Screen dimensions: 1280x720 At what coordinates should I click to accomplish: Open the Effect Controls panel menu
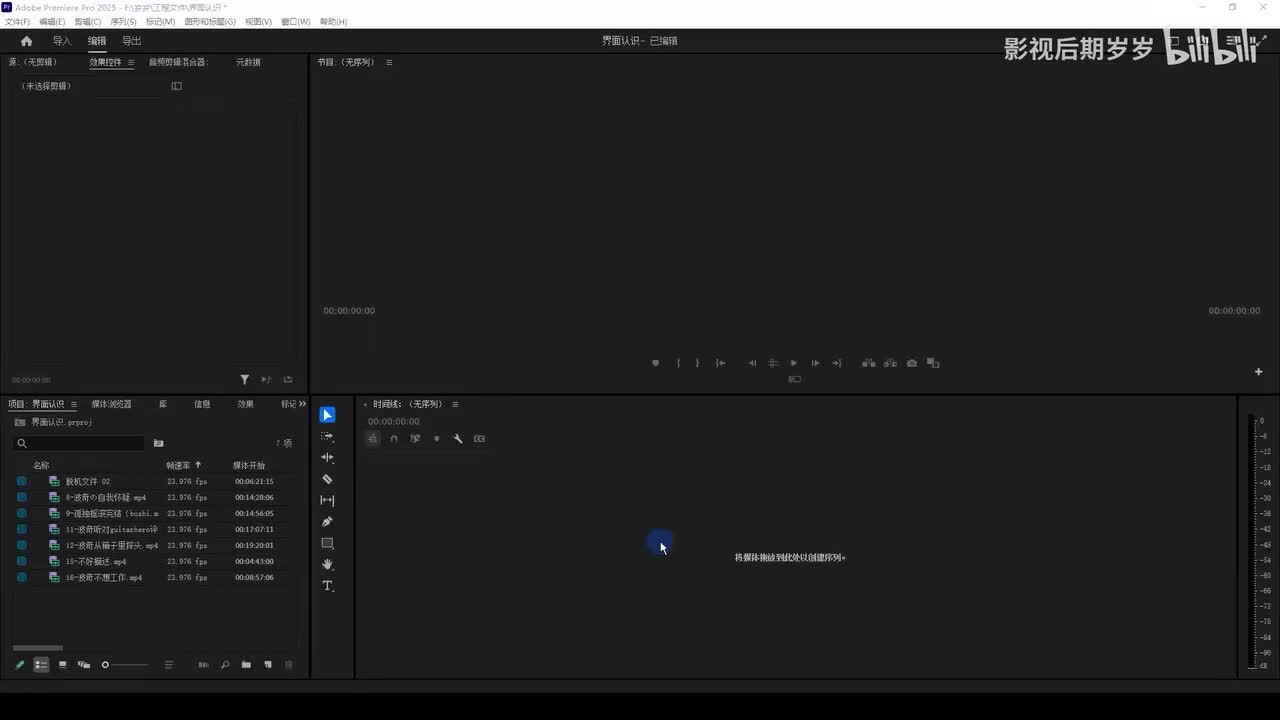pos(130,62)
